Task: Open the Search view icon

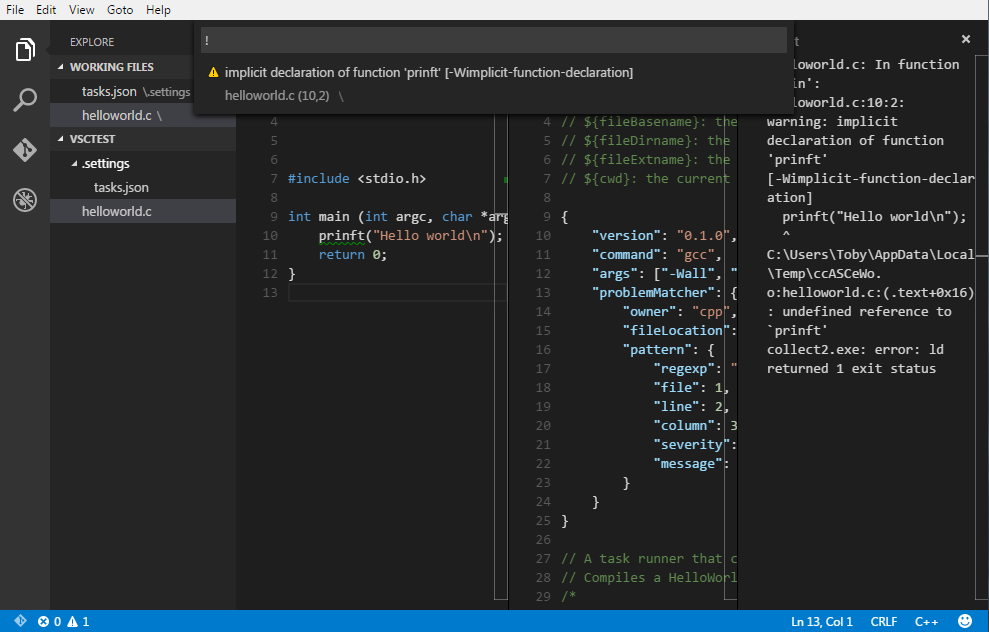Action: coord(25,100)
